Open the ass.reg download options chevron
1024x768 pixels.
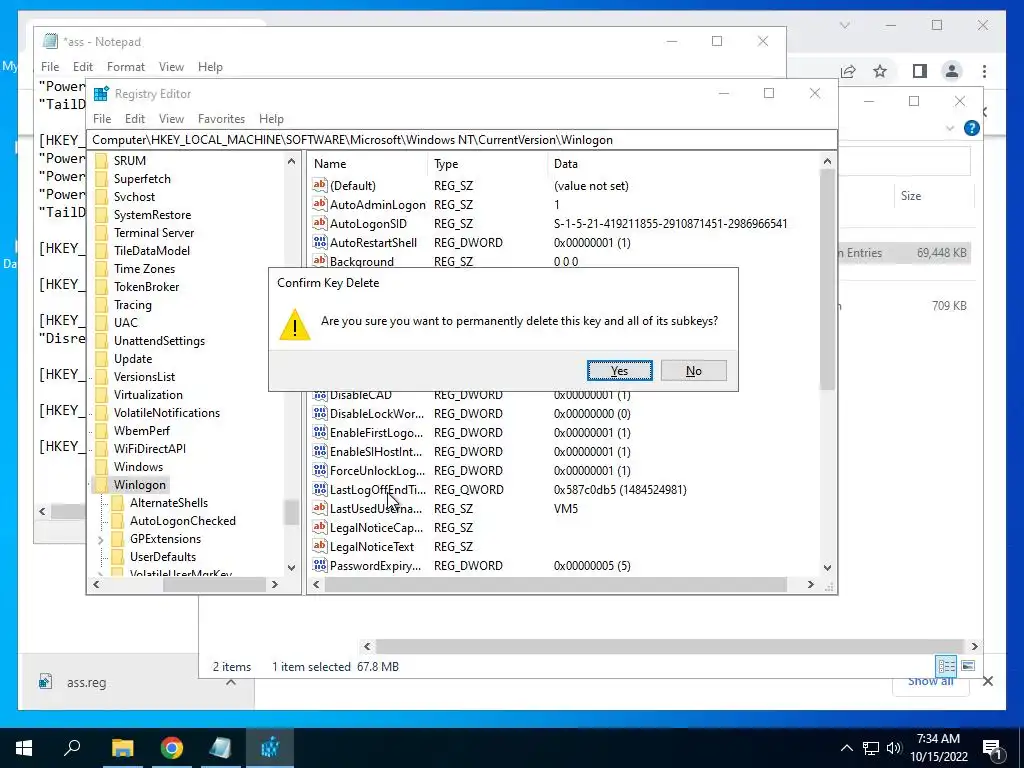pyautogui.click(x=231, y=682)
